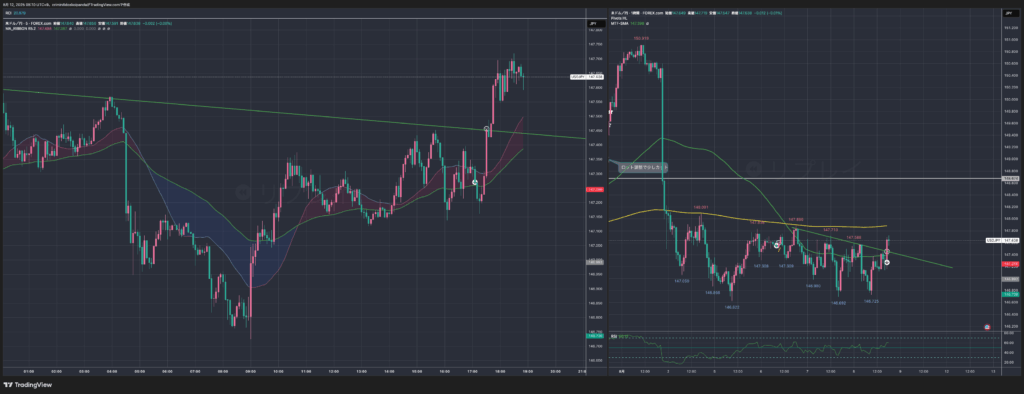Select the MTT-SMA indicator legend
Image resolution: width=1024 pixels, height=394 pixels.
(x=619, y=23)
